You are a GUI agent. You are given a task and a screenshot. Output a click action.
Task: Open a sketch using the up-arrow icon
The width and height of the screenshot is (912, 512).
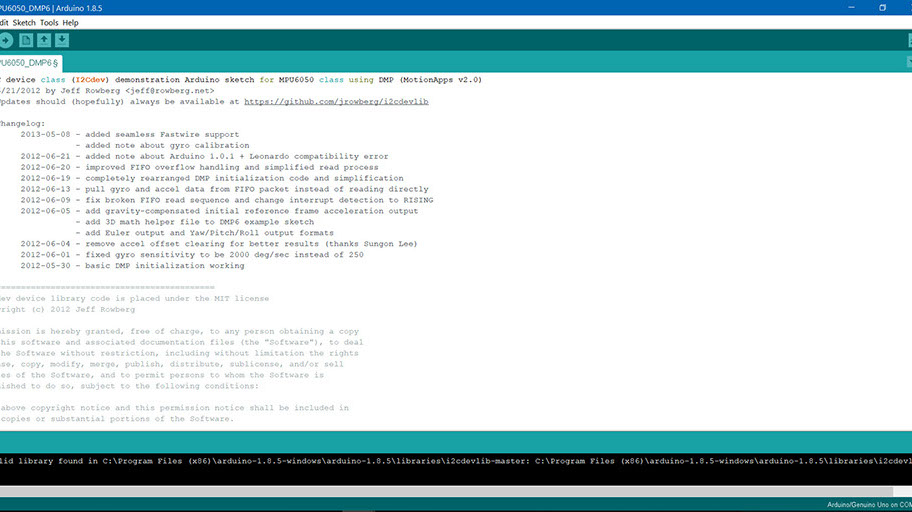(x=44, y=40)
